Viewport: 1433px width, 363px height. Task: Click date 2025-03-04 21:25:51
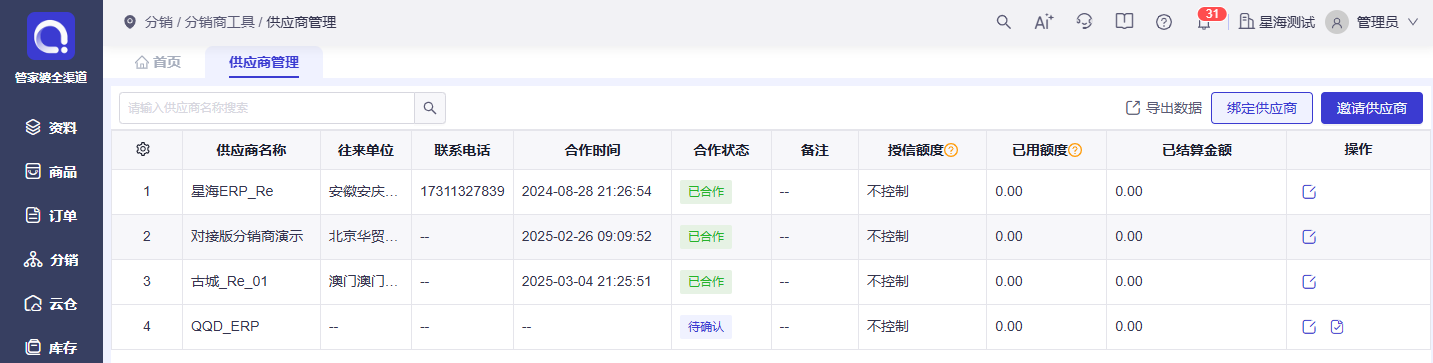click(x=587, y=282)
